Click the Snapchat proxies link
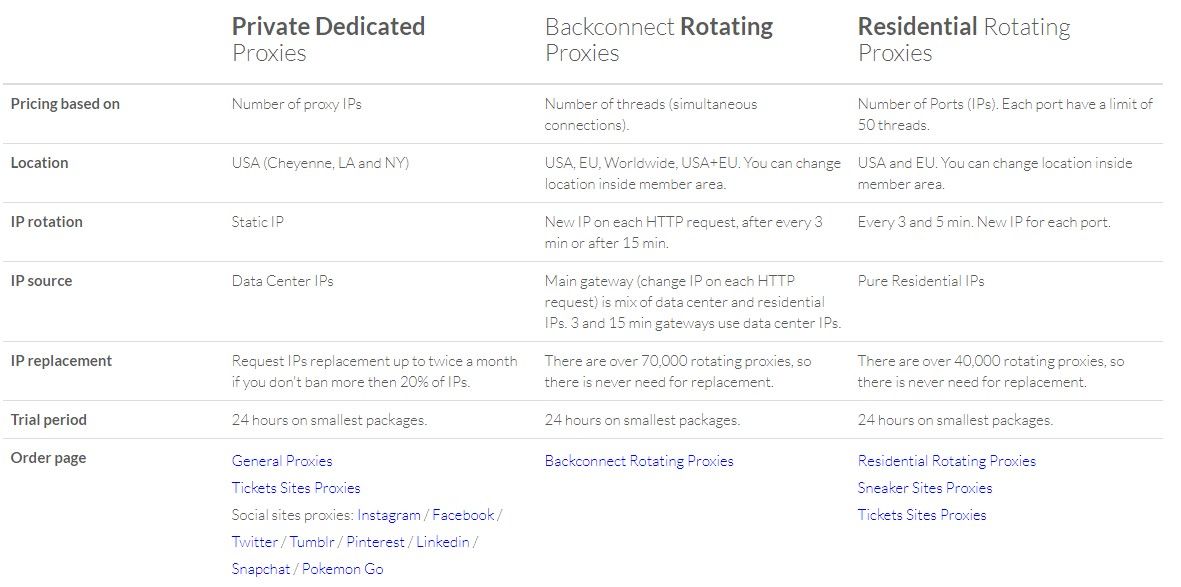This screenshot has width=1181, height=587. click(261, 569)
